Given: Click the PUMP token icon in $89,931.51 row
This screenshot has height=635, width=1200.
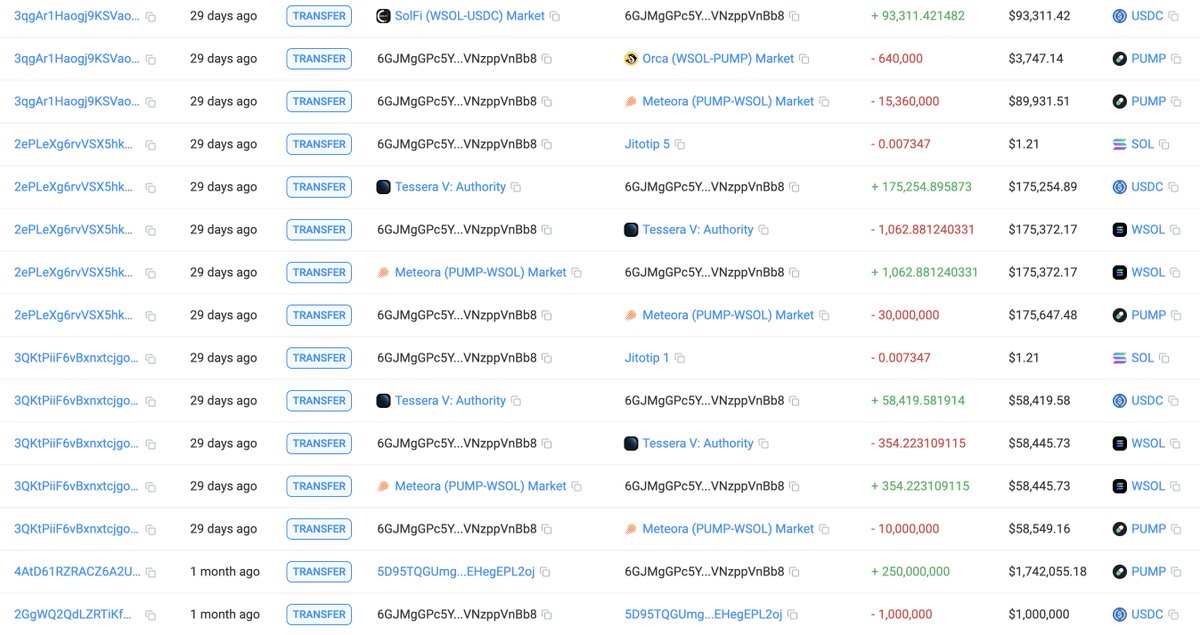Looking at the screenshot, I should pyautogui.click(x=1120, y=102).
